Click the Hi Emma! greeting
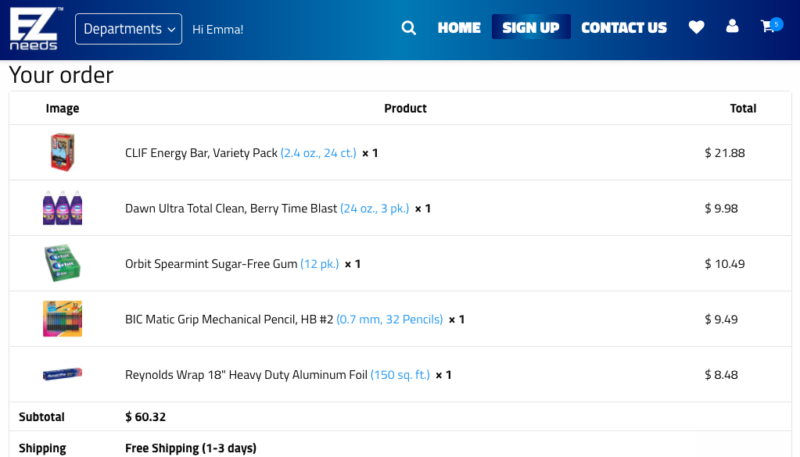The height and width of the screenshot is (457, 800). [218, 30]
